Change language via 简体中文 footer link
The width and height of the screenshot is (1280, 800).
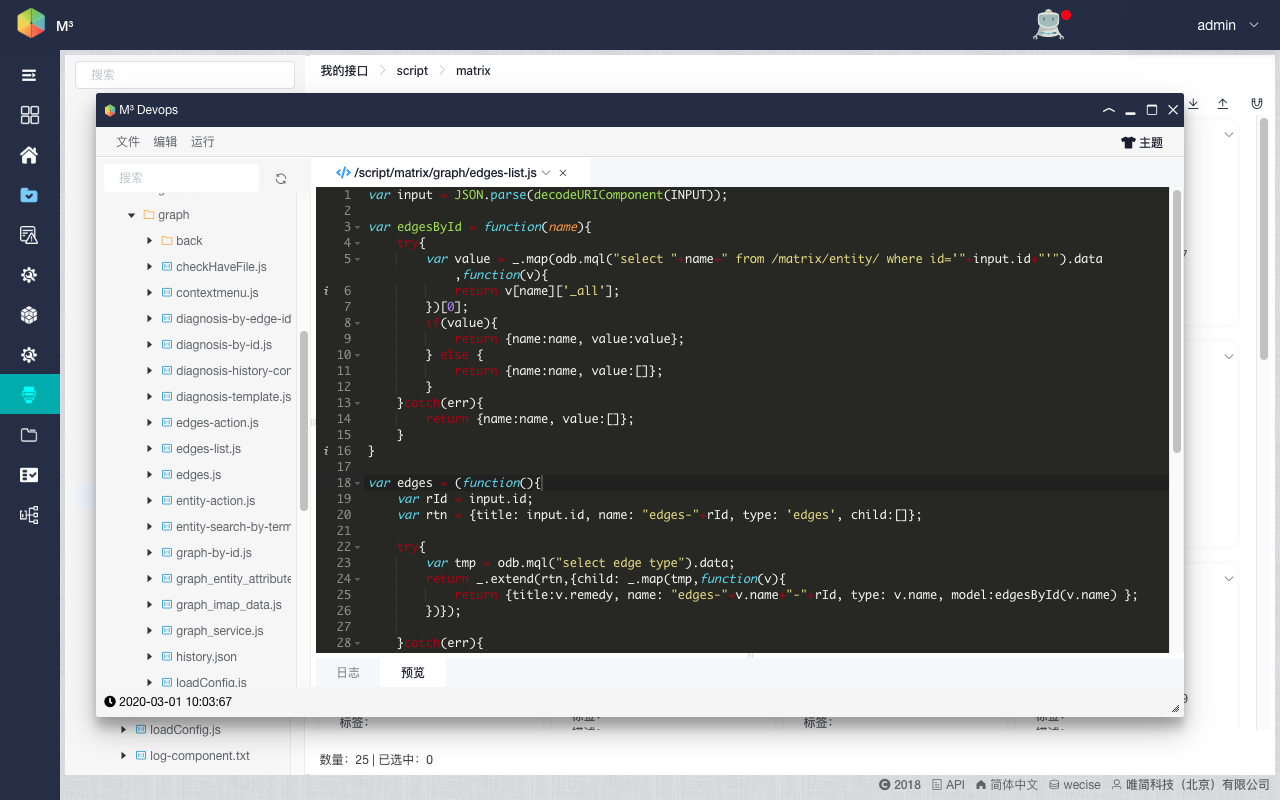(x=1007, y=785)
